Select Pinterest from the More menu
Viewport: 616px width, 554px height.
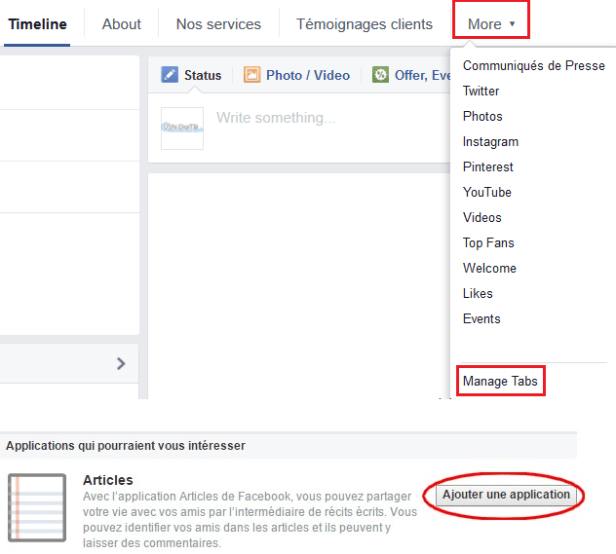488,167
